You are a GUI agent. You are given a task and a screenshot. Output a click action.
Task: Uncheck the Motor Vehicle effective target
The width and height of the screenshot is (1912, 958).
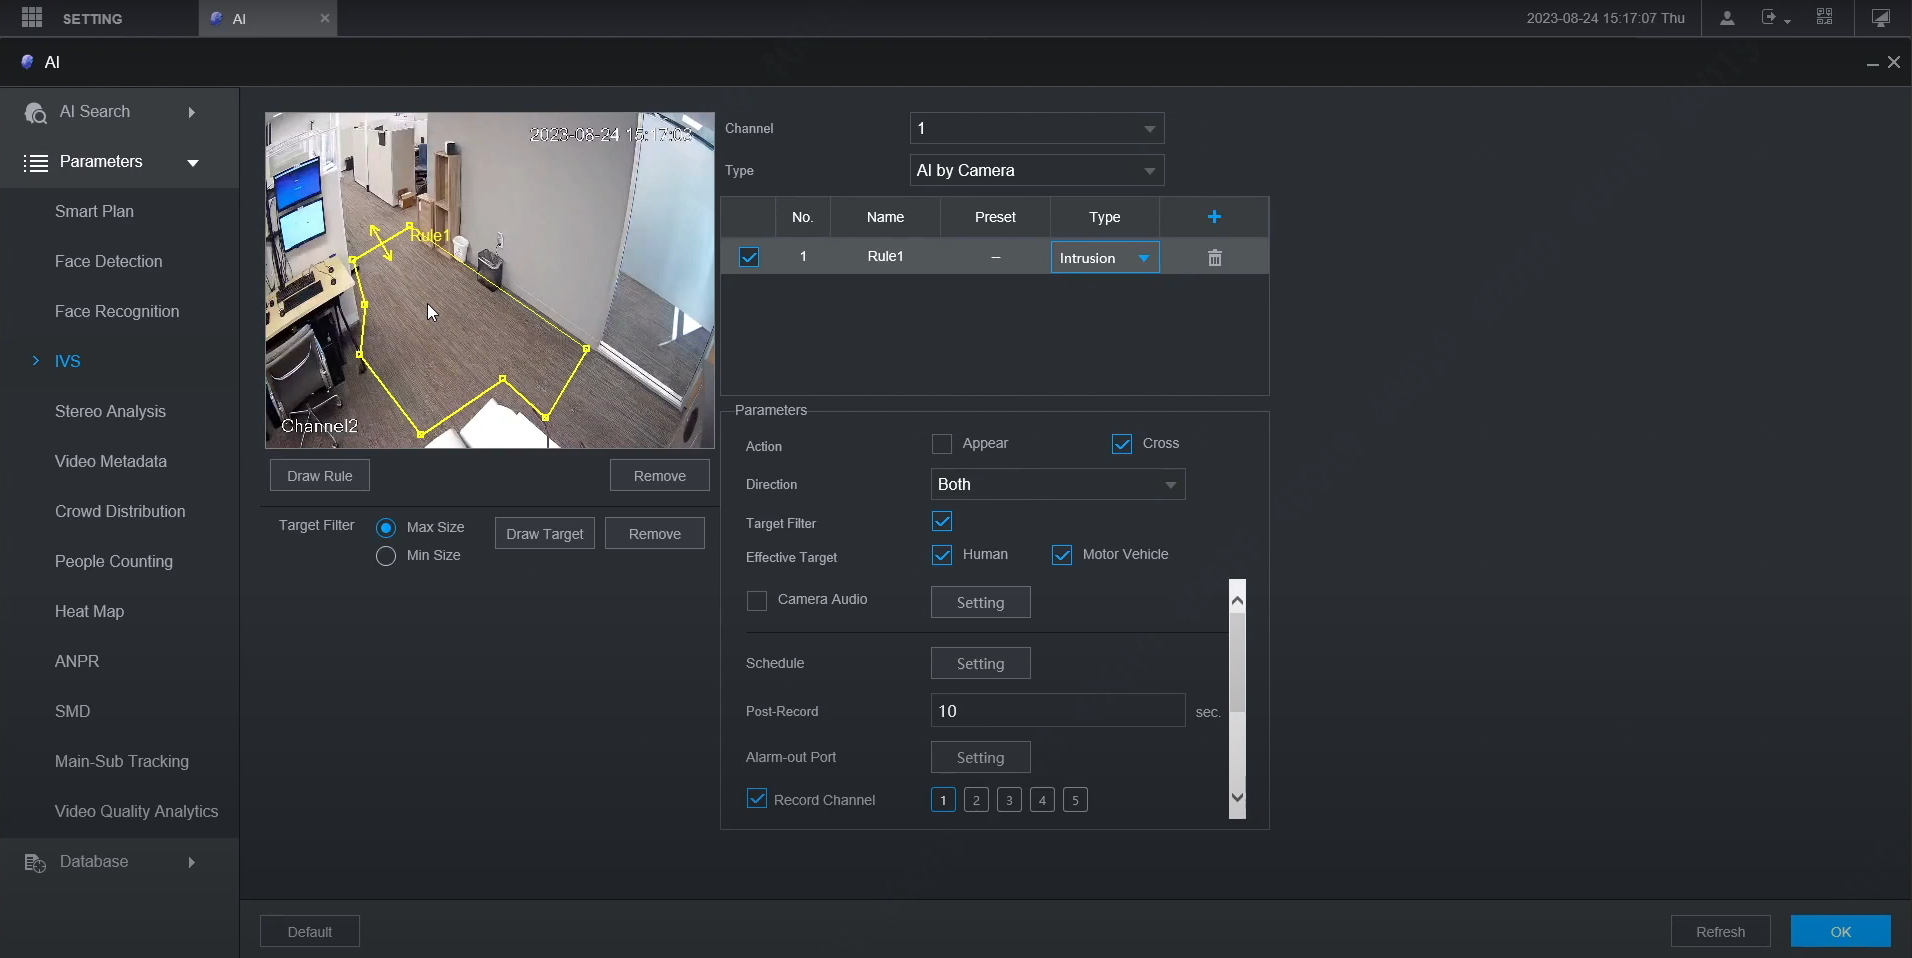pos(1062,554)
